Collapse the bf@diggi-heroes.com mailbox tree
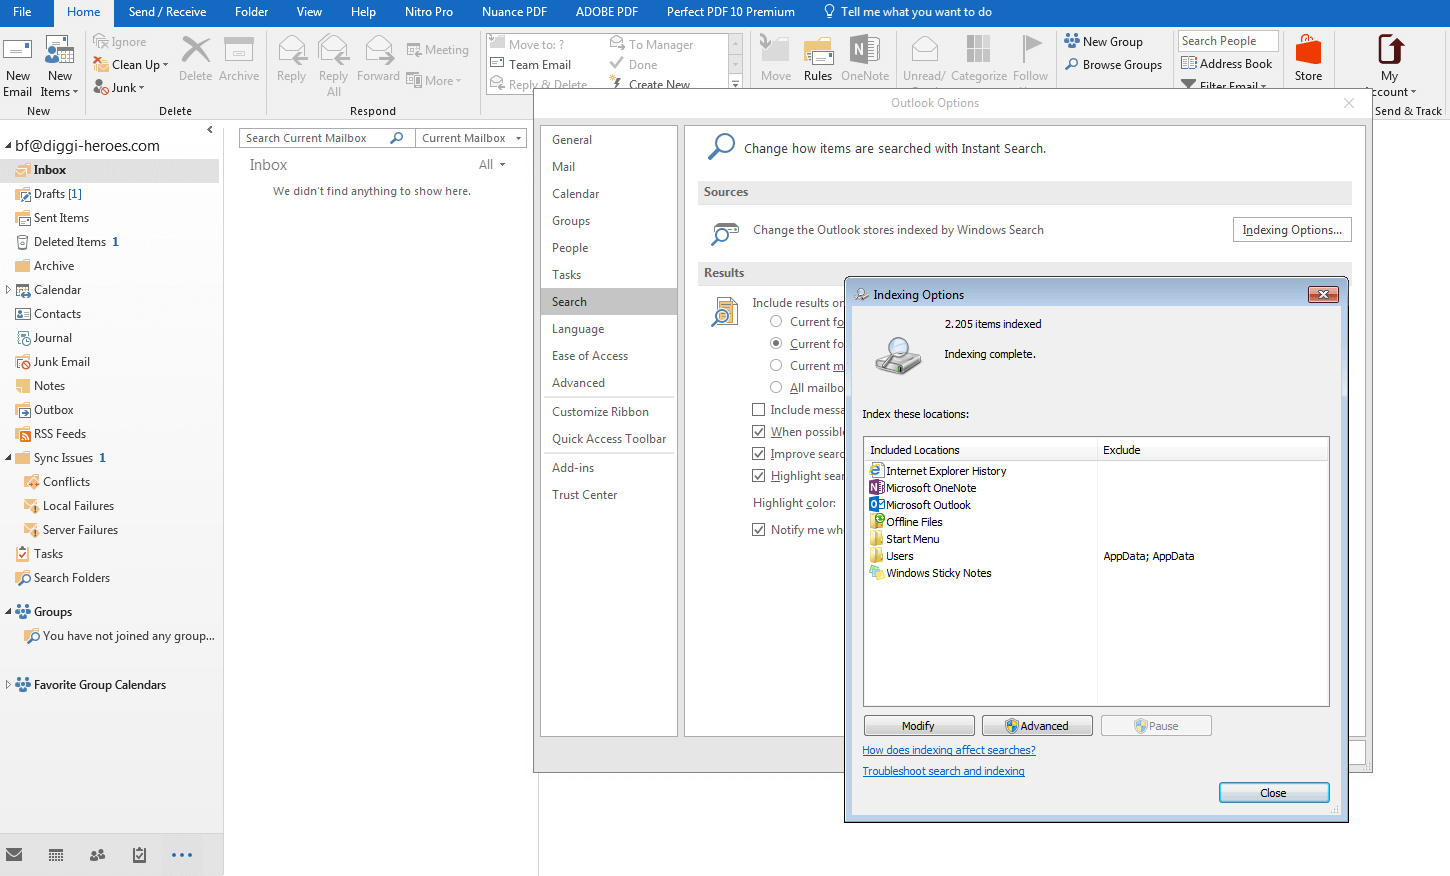The height and width of the screenshot is (876, 1450). pyautogui.click(x=8, y=144)
